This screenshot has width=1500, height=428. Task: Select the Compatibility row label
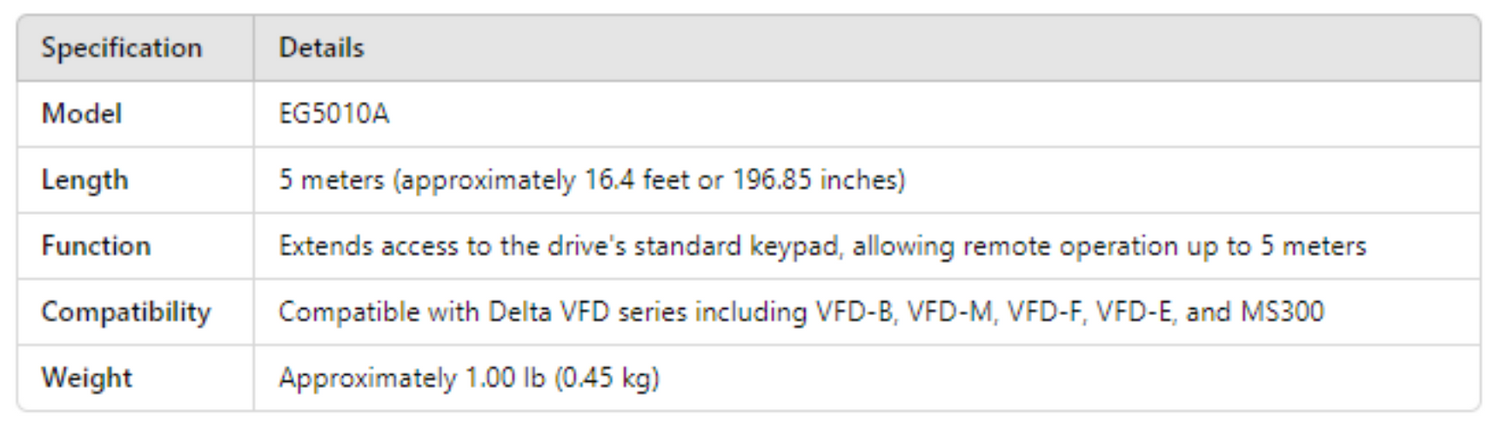pyautogui.click(x=126, y=312)
